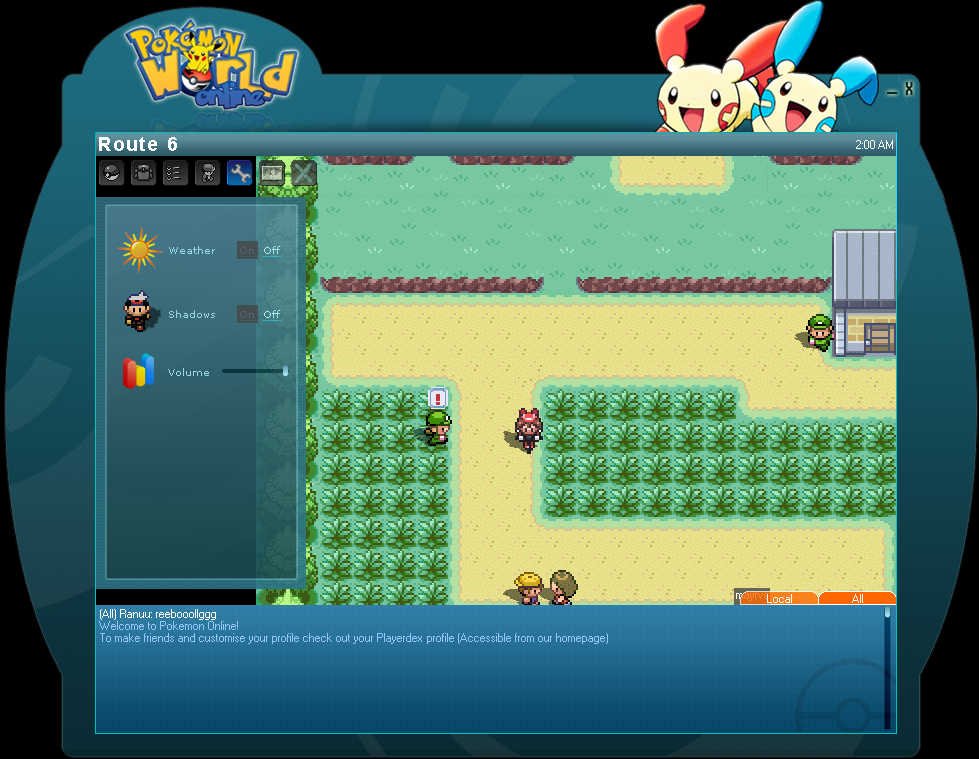Viewport: 979px width, 759px height.
Task: Click the sun Weather icon
Action: [x=139, y=250]
